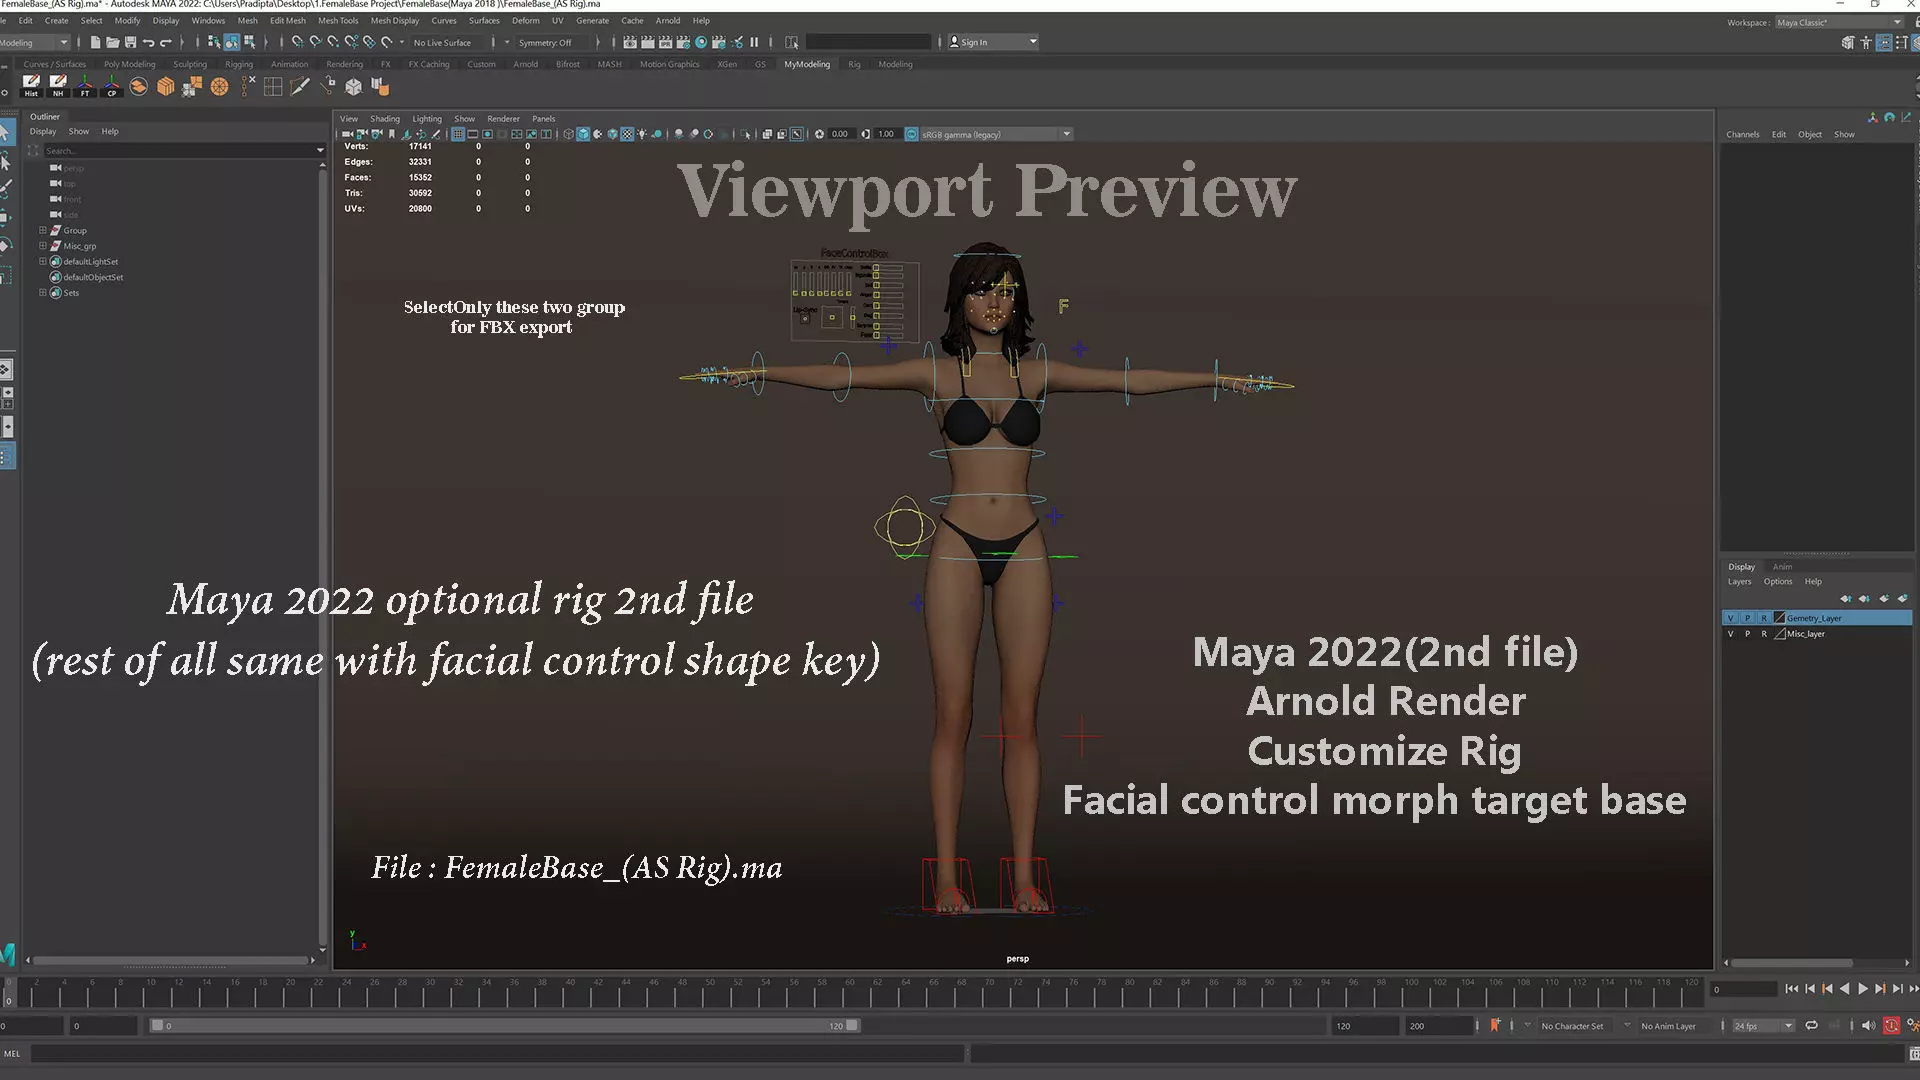The width and height of the screenshot is (1920, 1080).
Task: Click the Channels menu in Channel Box
Action: pos(1742,134)
